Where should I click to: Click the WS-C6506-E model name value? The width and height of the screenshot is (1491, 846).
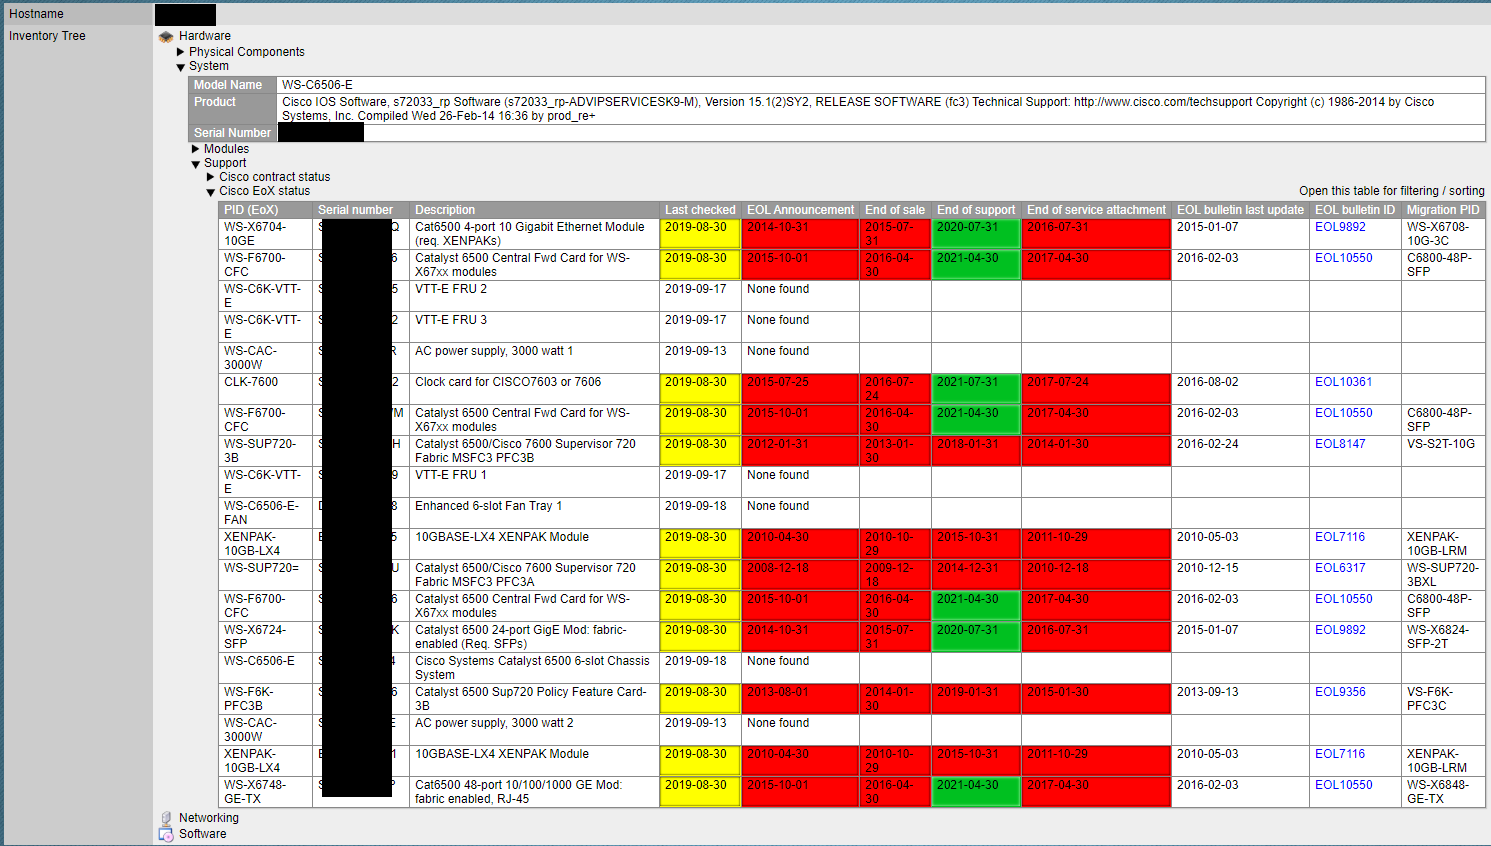coord(317,85)
